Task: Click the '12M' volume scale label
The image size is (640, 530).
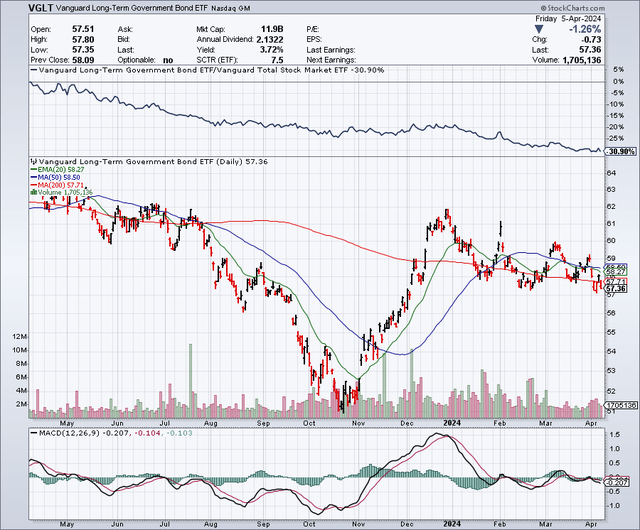Action: (x=20, y=336)
